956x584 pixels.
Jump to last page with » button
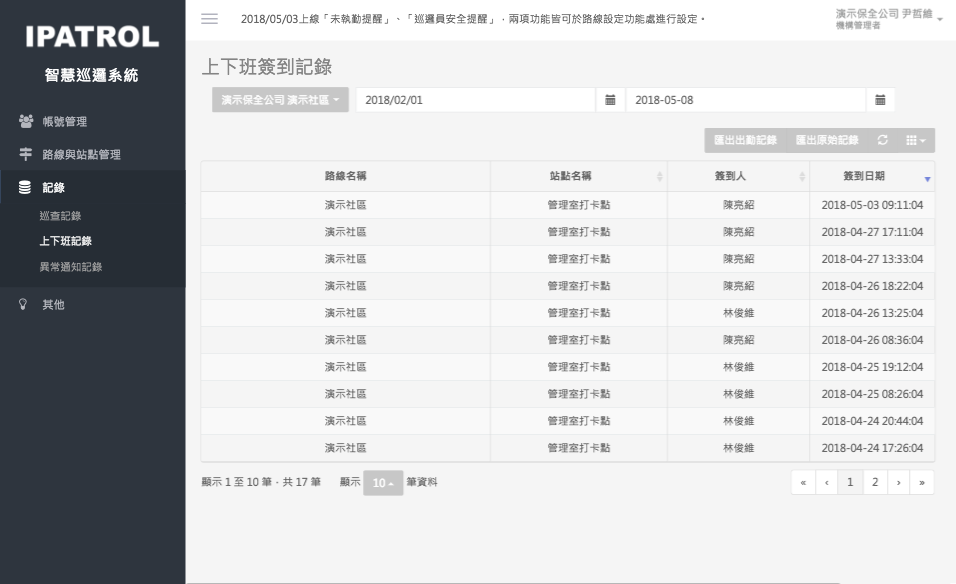(921, 482)
